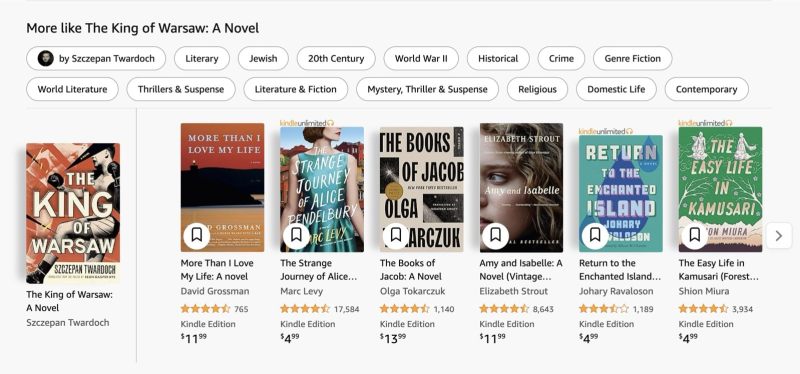
Task: Bookmark Return to the Enchanted Island
Action: [x=595, y=235]
